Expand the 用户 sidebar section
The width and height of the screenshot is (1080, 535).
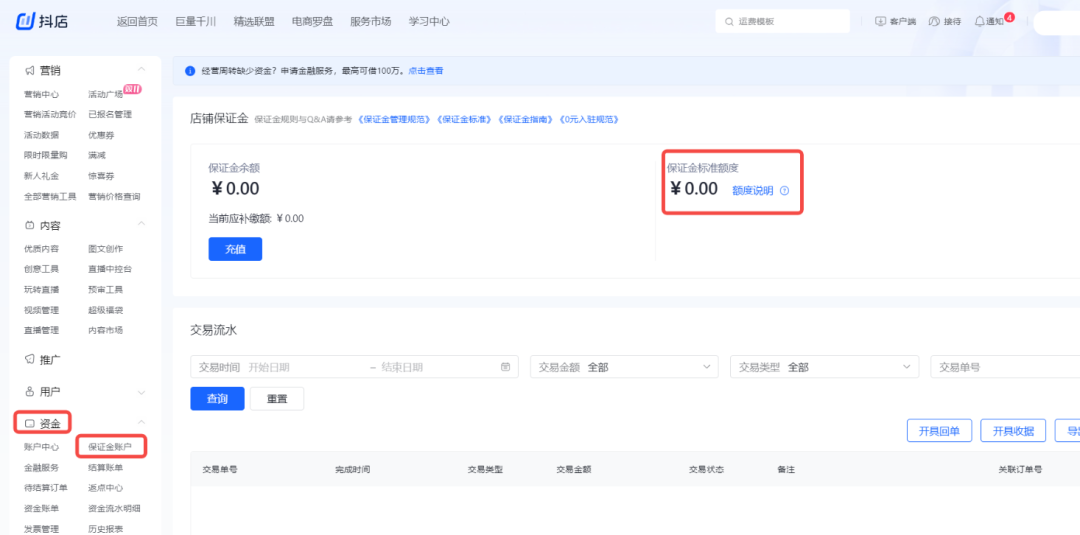tap(141, 392)
